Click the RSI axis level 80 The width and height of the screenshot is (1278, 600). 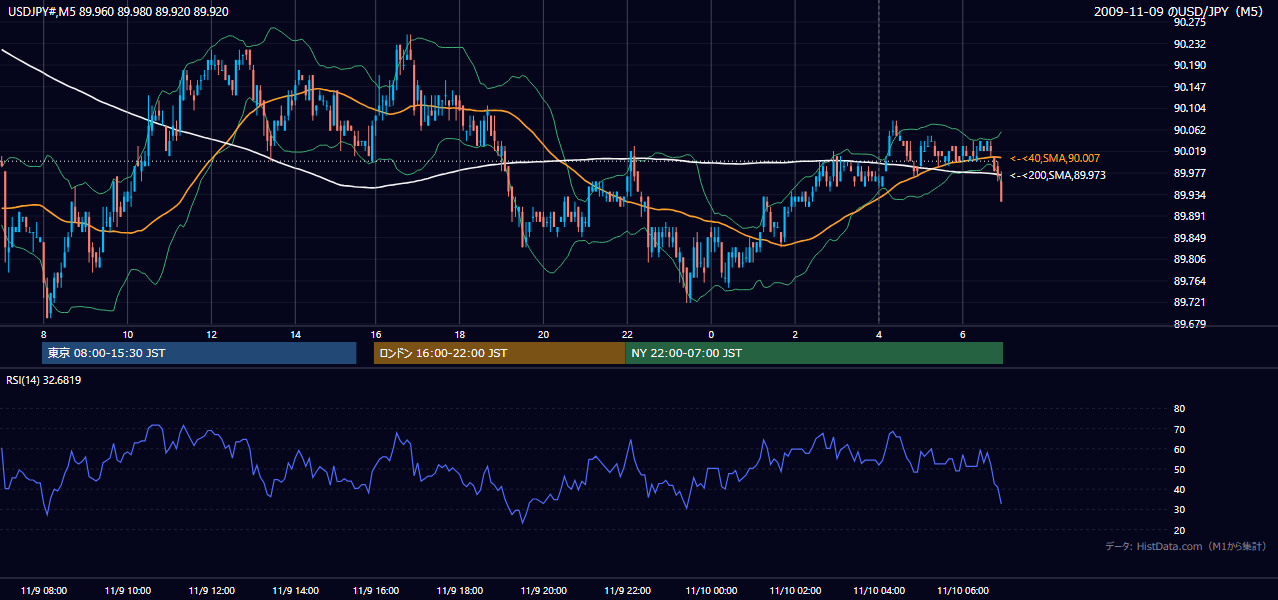[x=1179, y=409]
